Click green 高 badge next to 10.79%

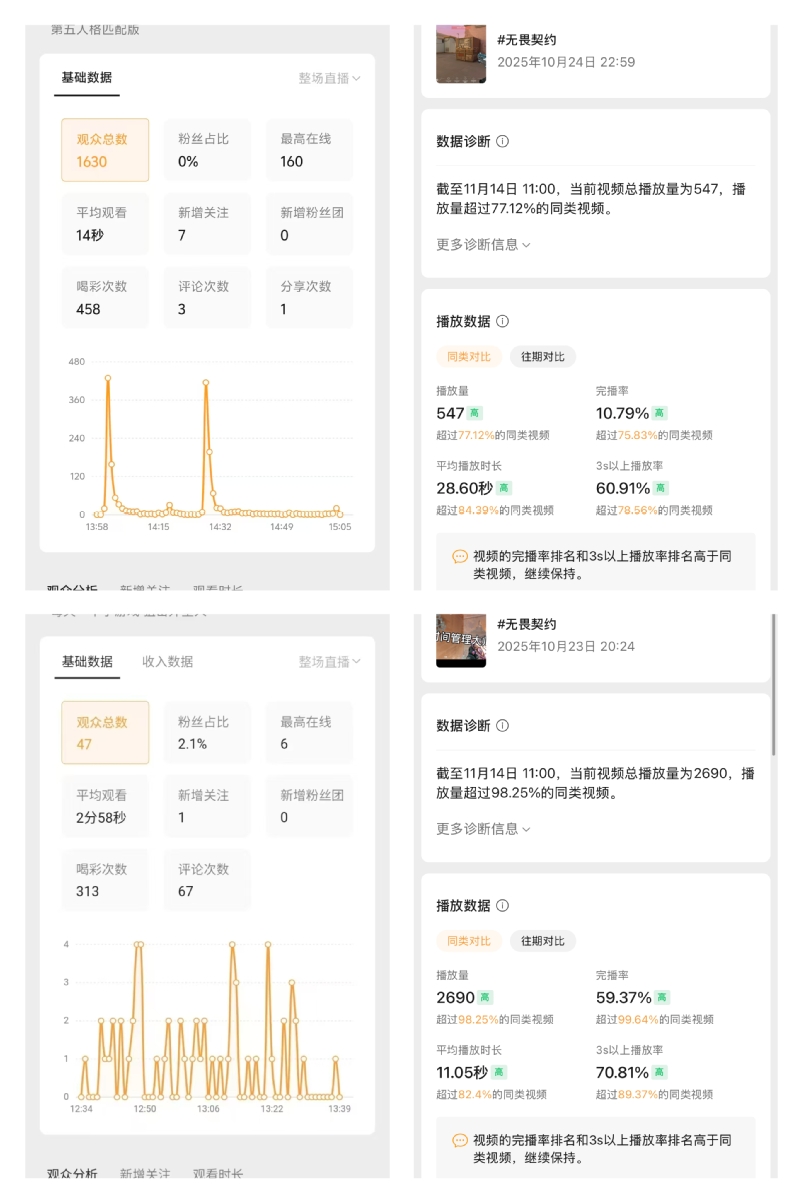point(660,413)
